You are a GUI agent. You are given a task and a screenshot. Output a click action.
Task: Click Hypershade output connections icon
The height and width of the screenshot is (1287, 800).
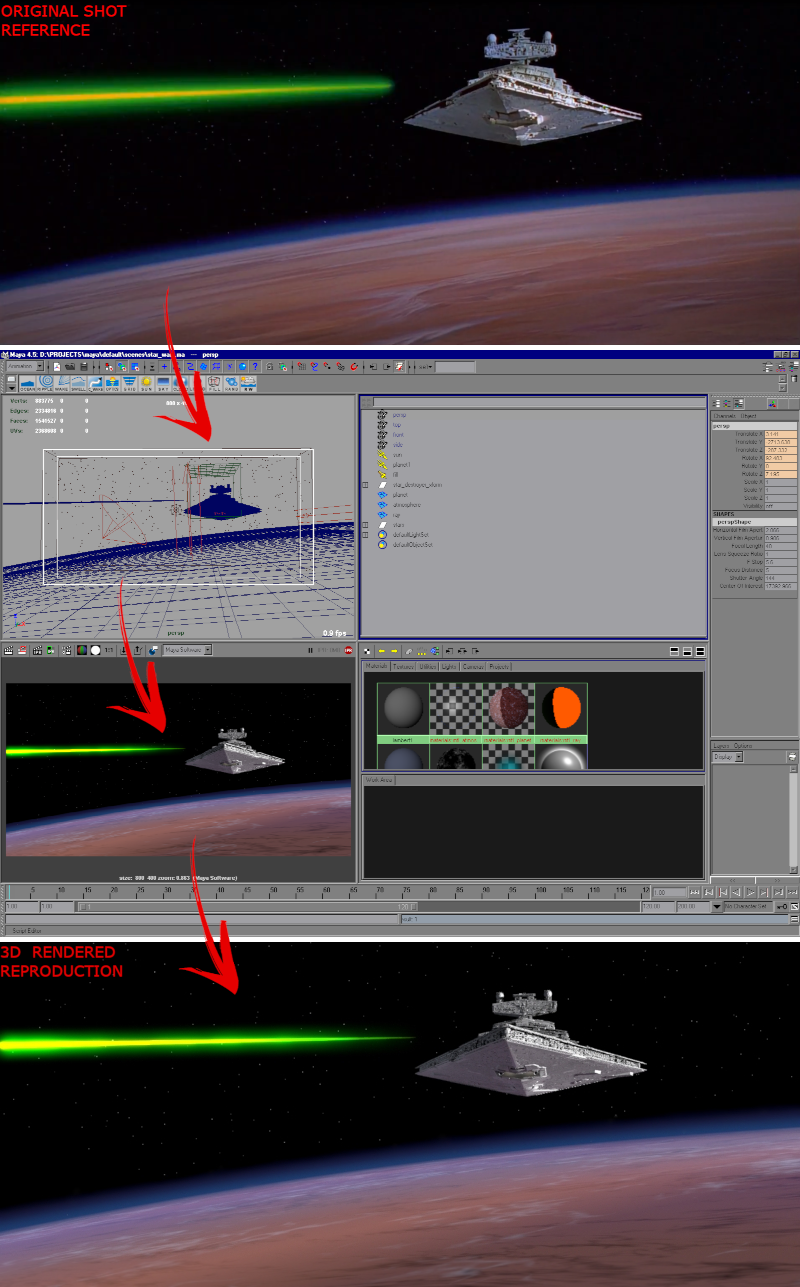(x=476, y=651)
